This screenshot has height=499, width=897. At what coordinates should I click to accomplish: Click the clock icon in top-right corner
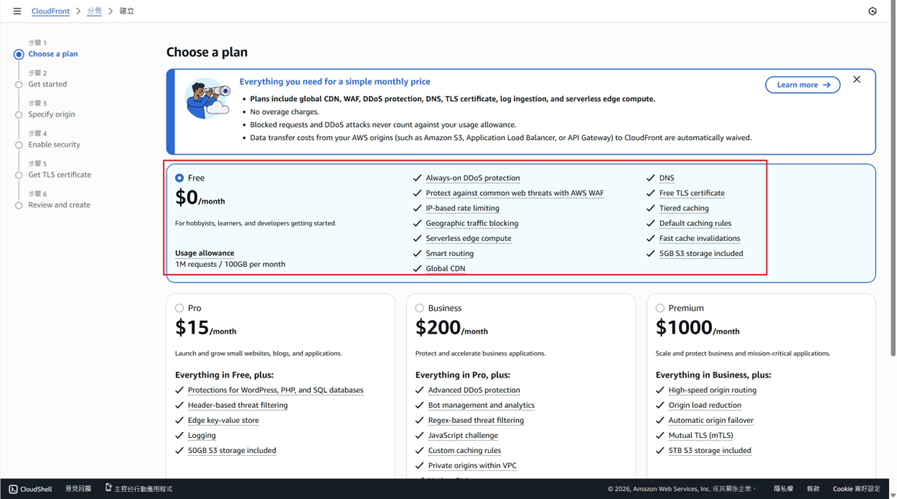click(x=872, y=11)
